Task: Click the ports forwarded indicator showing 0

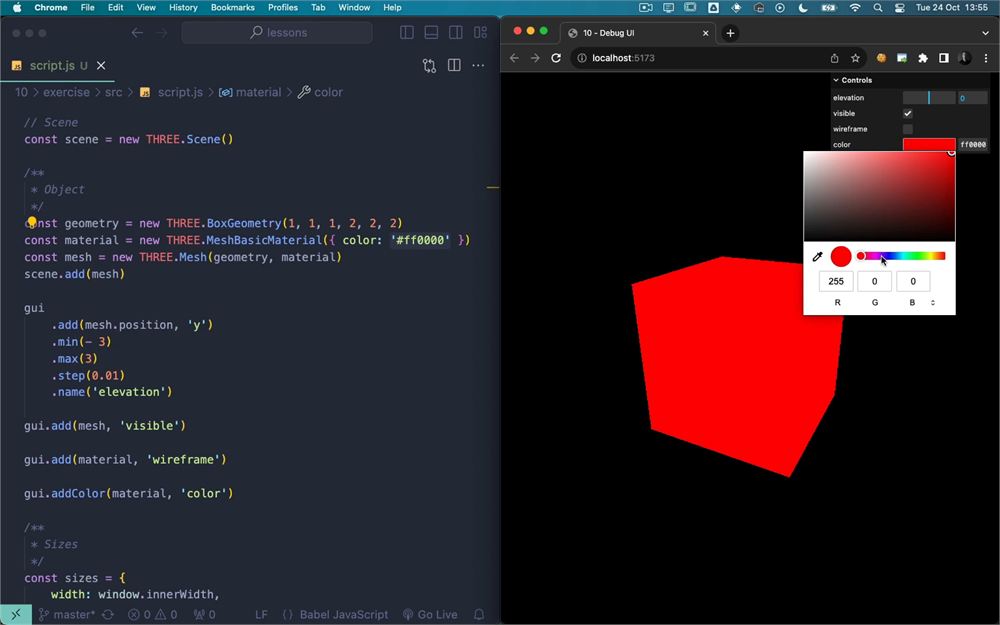Action: [x=205, y=615]
